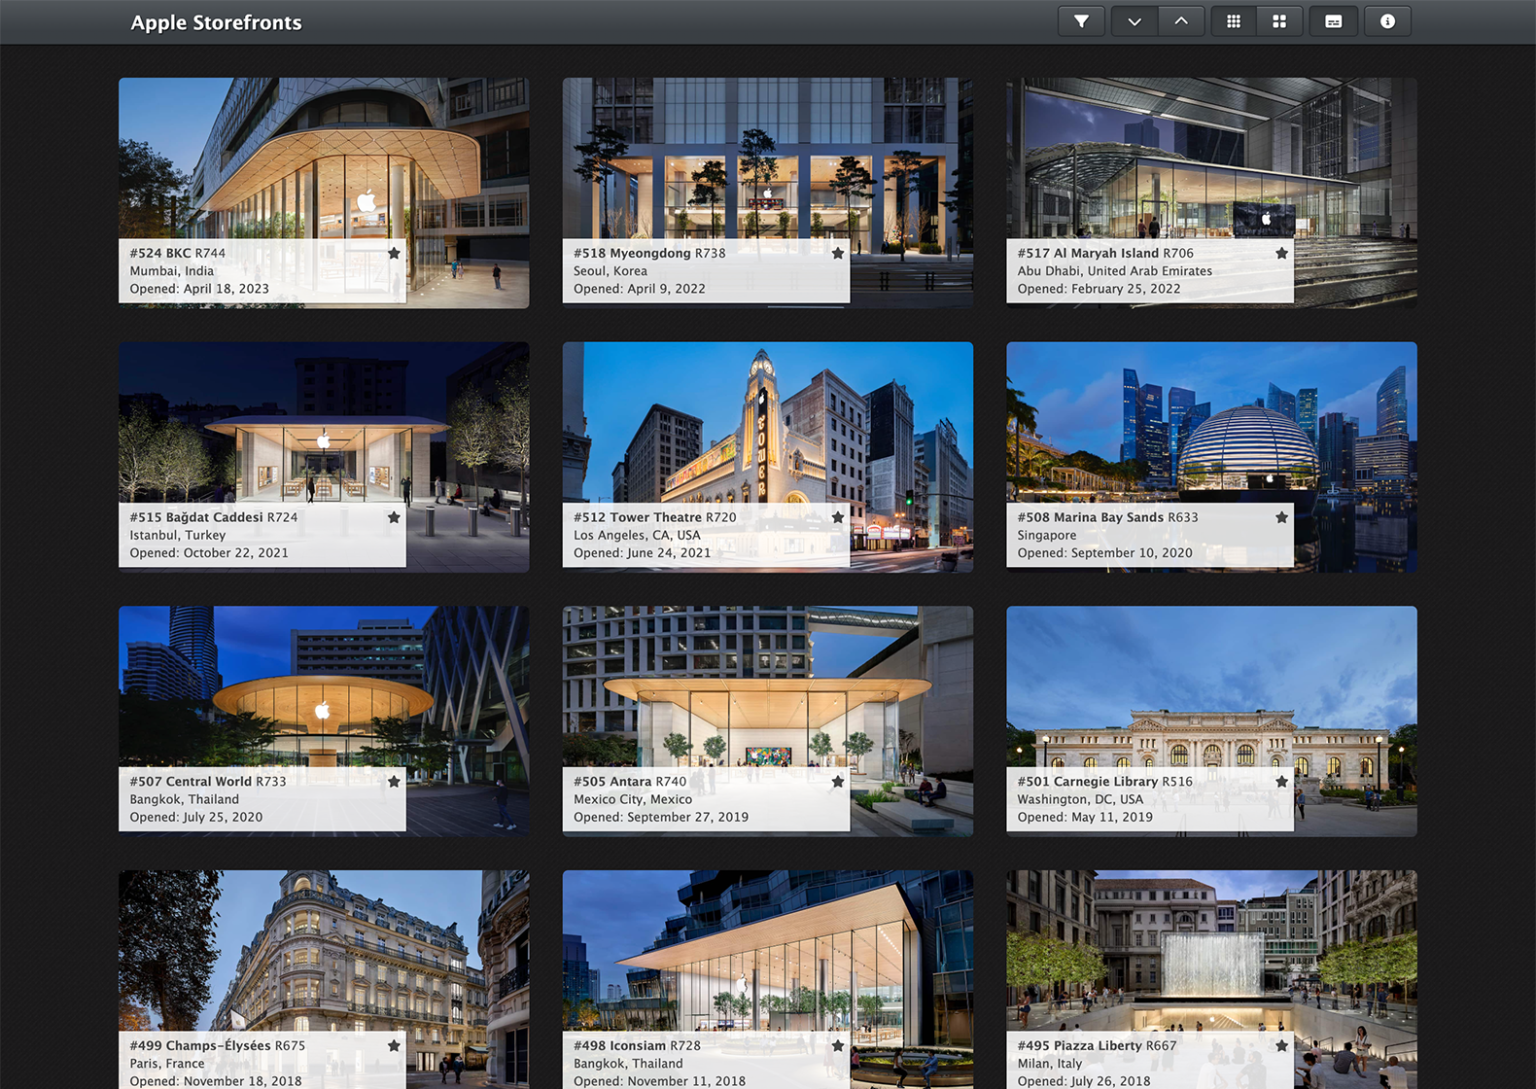
Task: Click the "Mexico City, Mexico" location line
Action: (633, 799)
